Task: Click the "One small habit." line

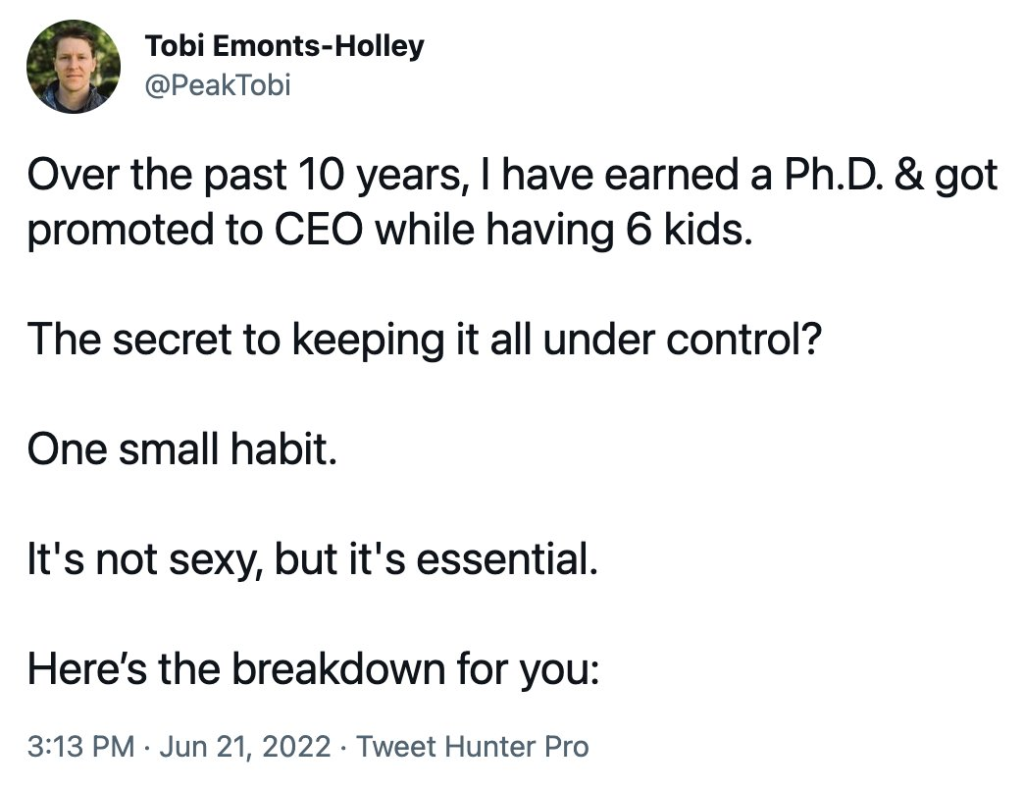Action: [183, 449]
